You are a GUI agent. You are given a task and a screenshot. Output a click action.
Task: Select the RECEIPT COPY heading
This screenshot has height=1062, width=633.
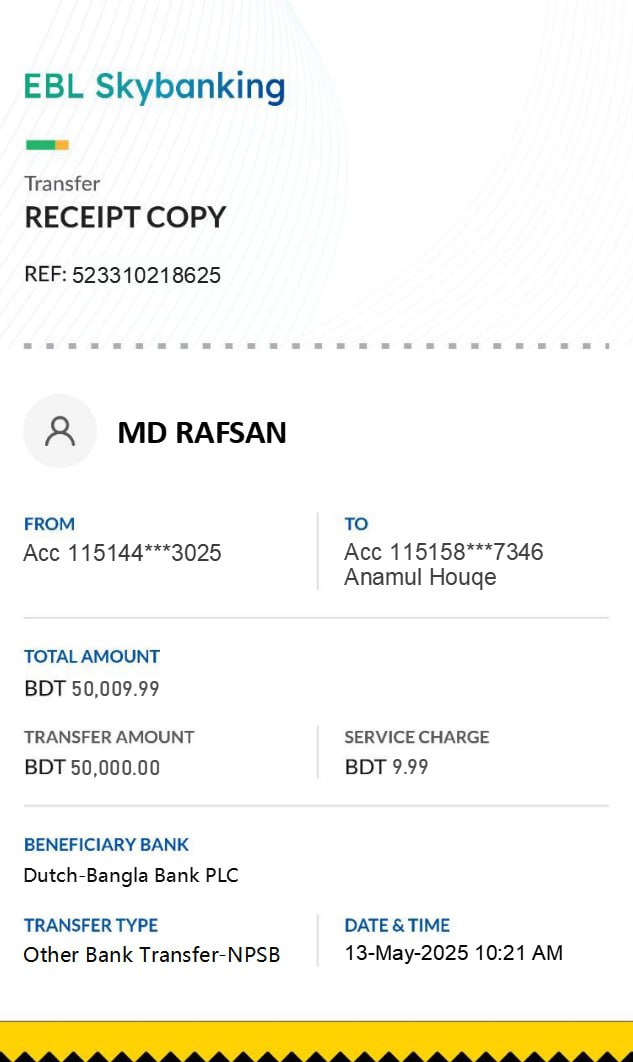[x=125, y=217]
